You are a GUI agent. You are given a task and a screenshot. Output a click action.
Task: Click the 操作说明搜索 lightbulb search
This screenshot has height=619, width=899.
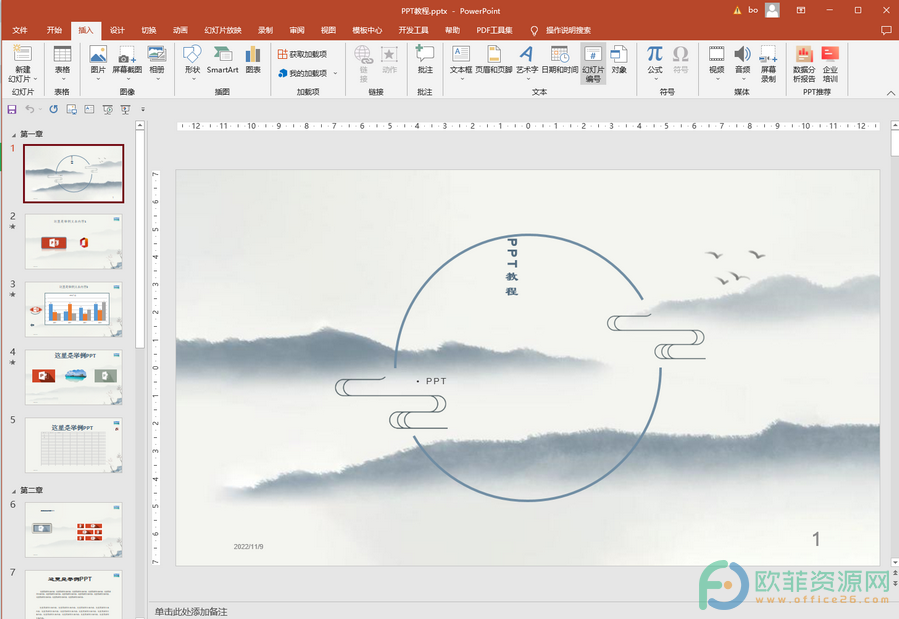click(560, 30)
